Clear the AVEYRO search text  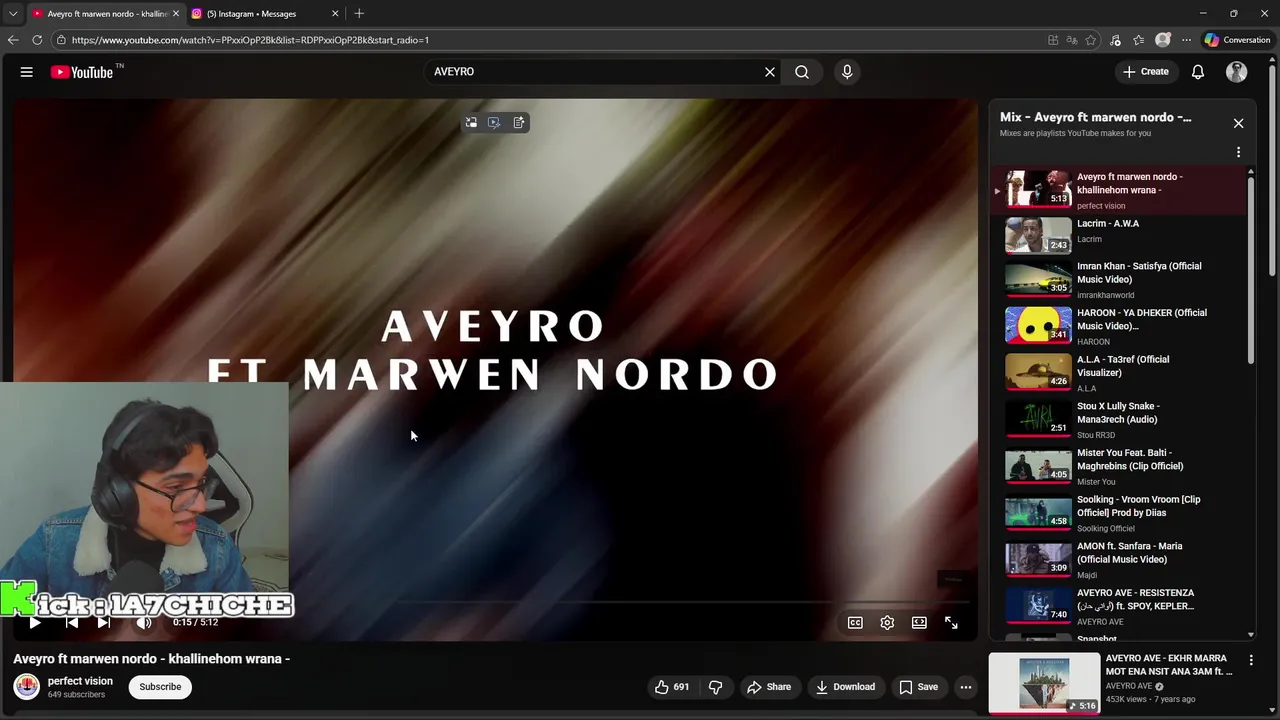[770, 72]
